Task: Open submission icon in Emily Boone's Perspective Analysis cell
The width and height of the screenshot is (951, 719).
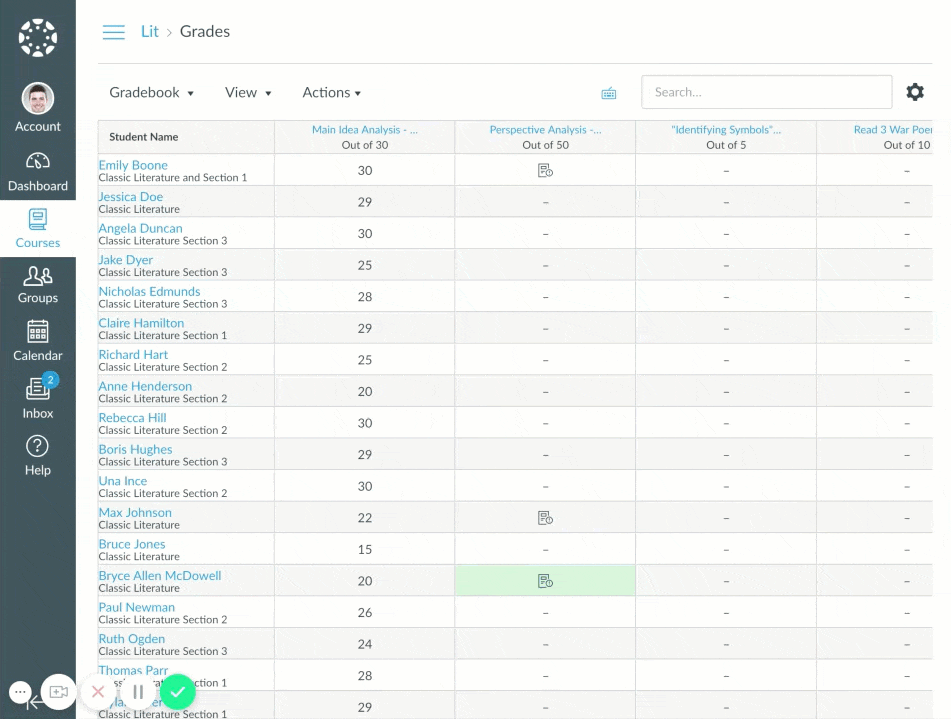Action: coord(544,170)
